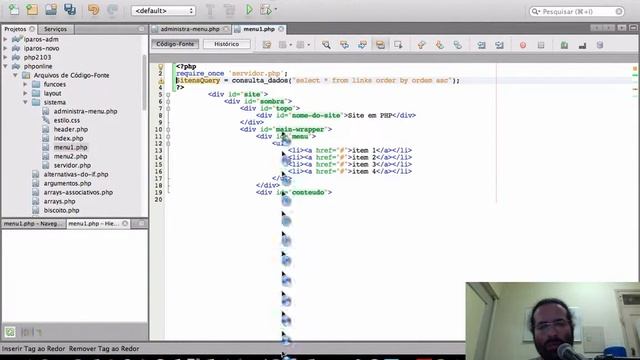Close the menu1.php editor tab
This screenshot has height=360, width=640.
(281, 29)
